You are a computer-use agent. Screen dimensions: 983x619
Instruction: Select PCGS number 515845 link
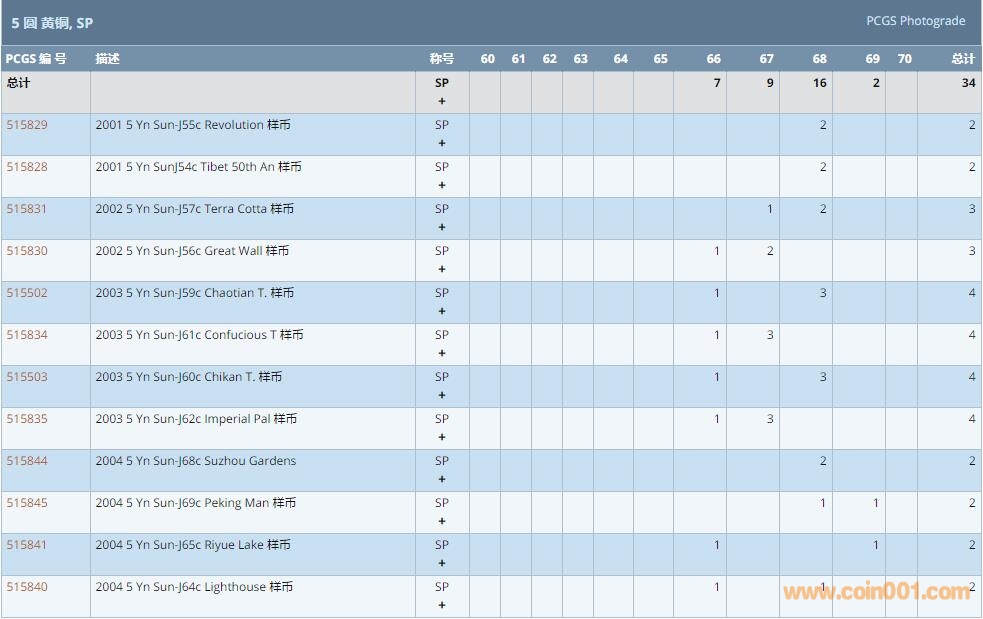(x=27, y=503)
